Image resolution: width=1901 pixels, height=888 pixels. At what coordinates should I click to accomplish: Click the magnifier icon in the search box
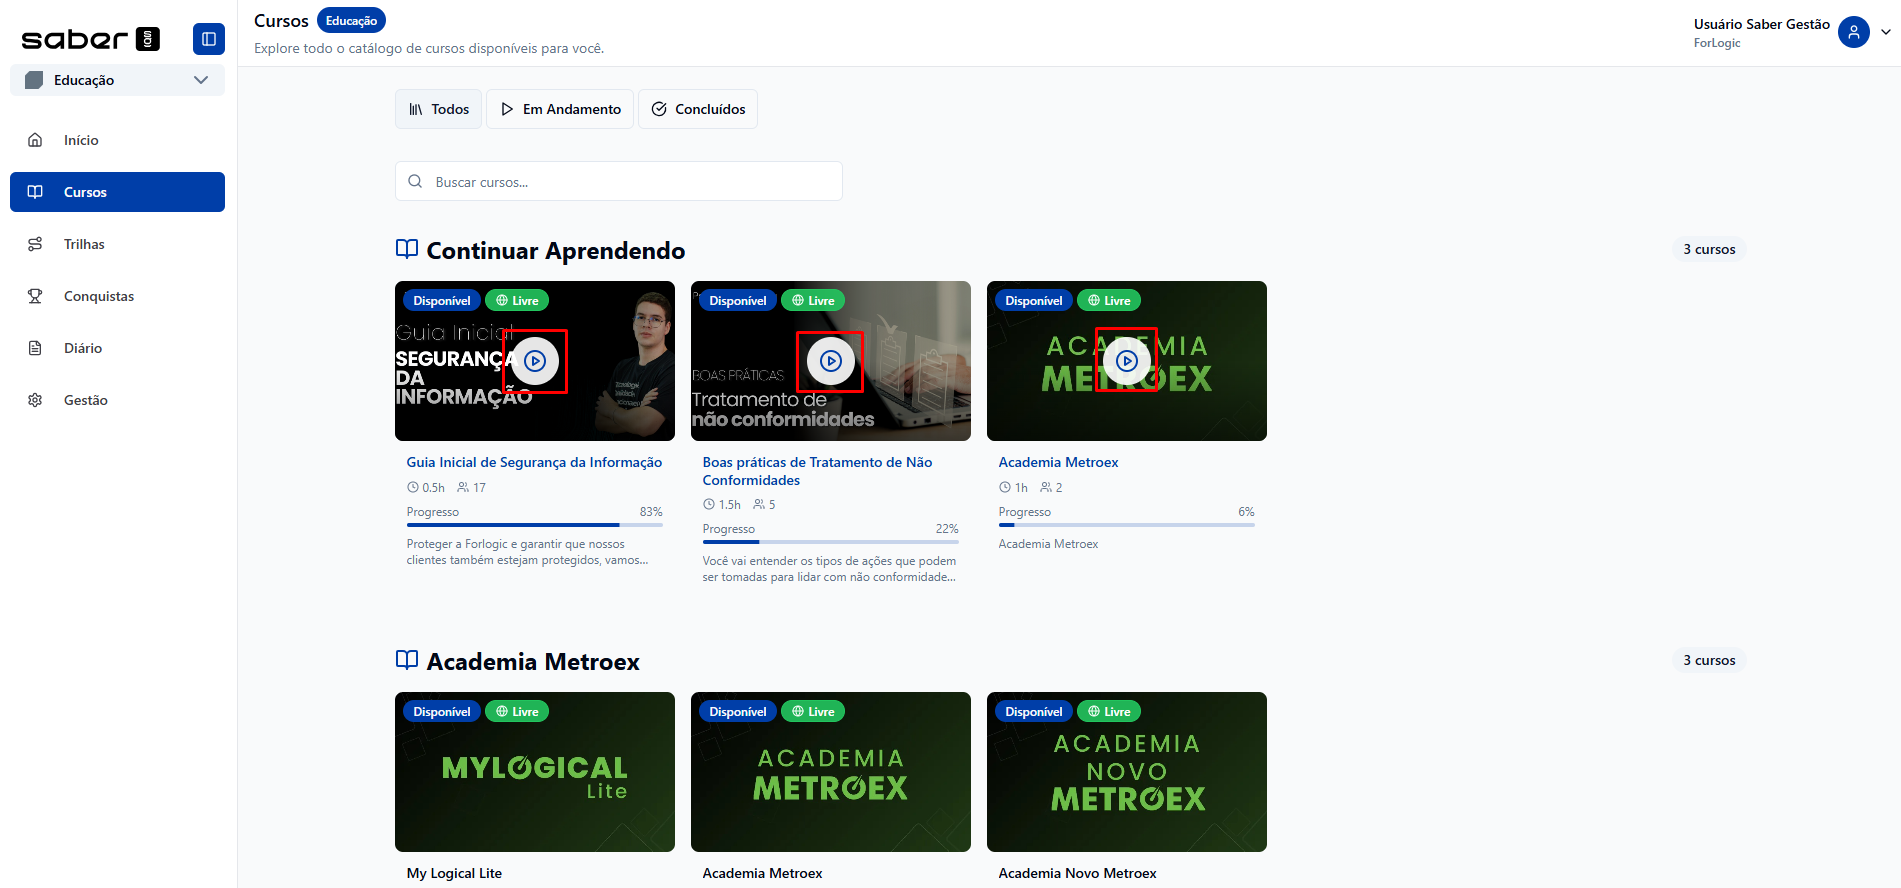pos(415,182)
